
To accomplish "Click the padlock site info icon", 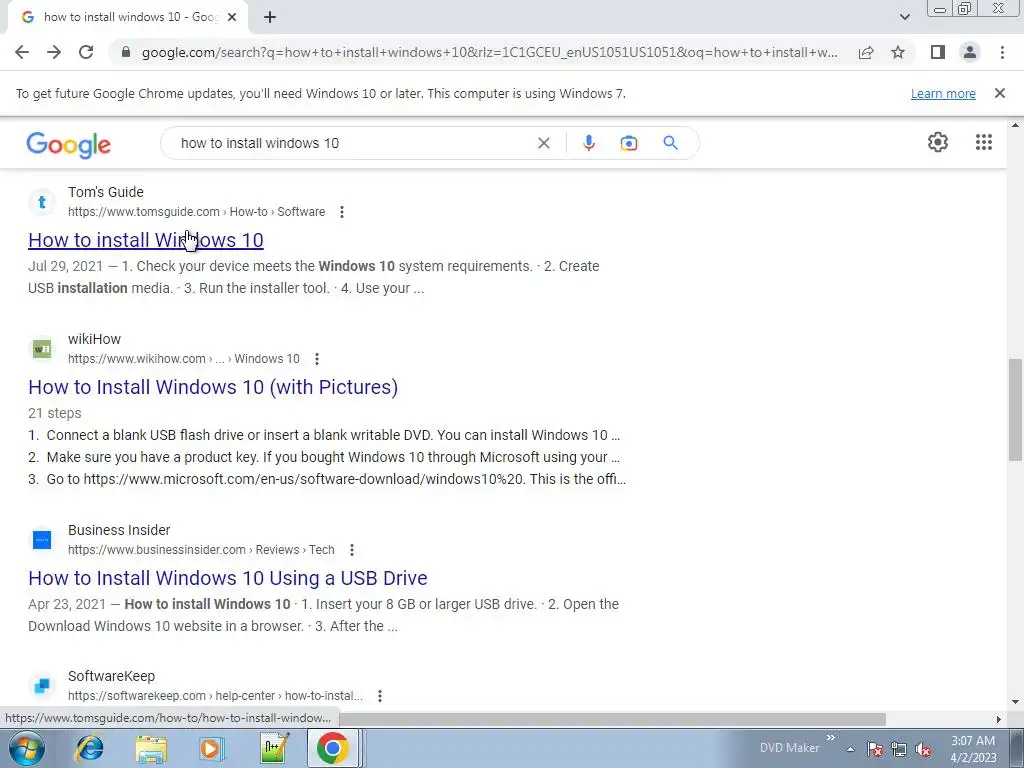I will pos(126,52).
